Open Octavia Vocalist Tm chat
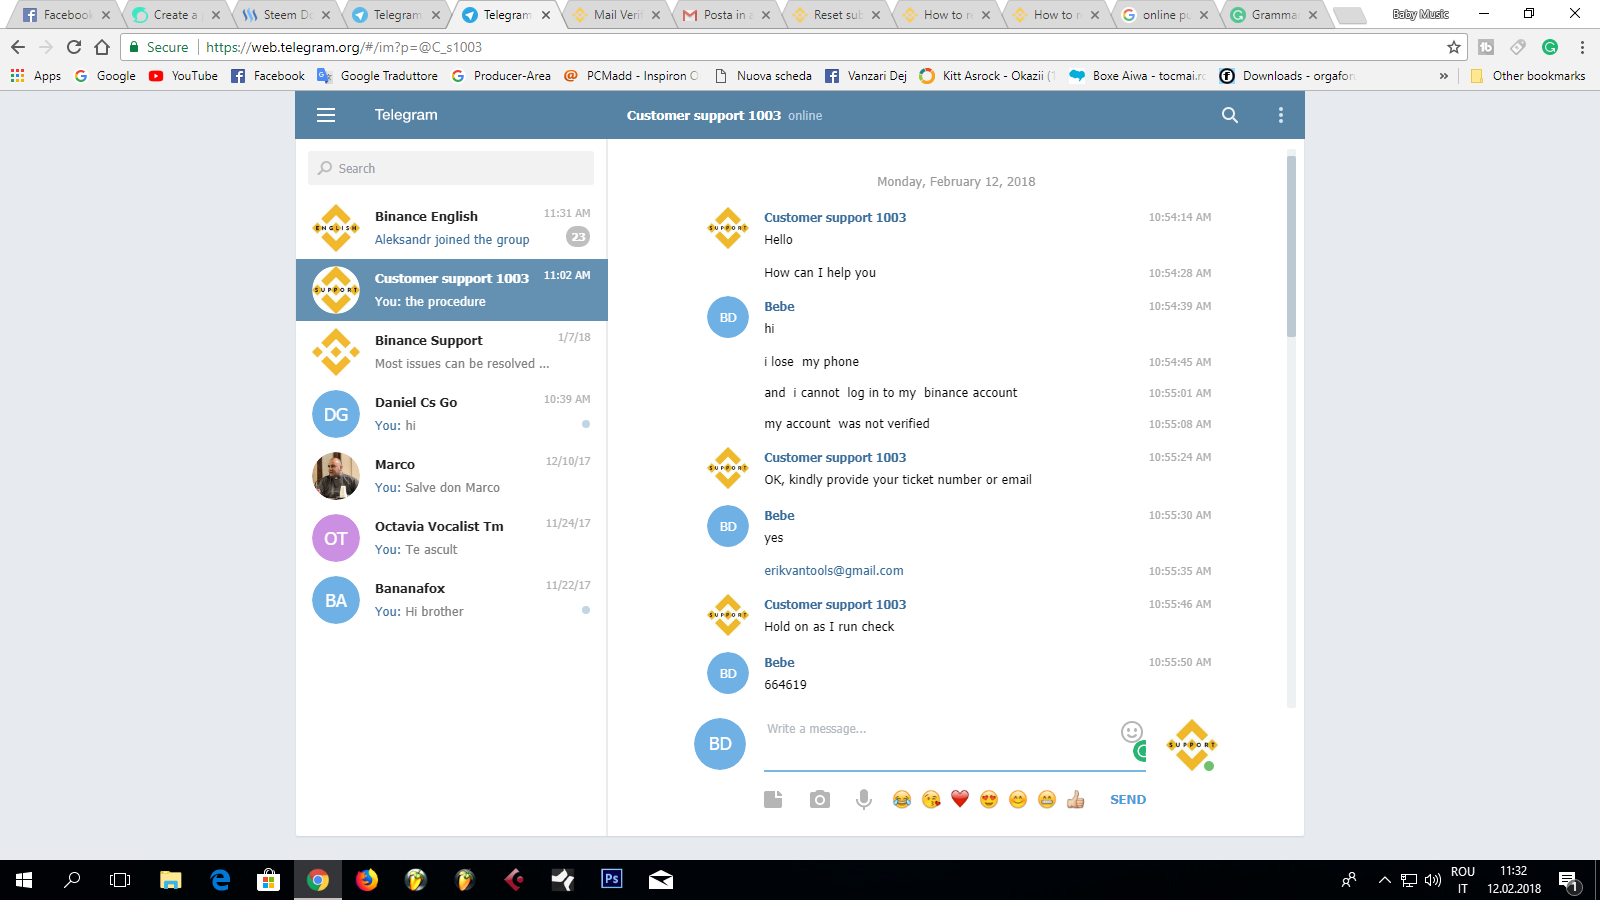Image resolution: width=1600 pixels, height=900 pixels. 452,538
